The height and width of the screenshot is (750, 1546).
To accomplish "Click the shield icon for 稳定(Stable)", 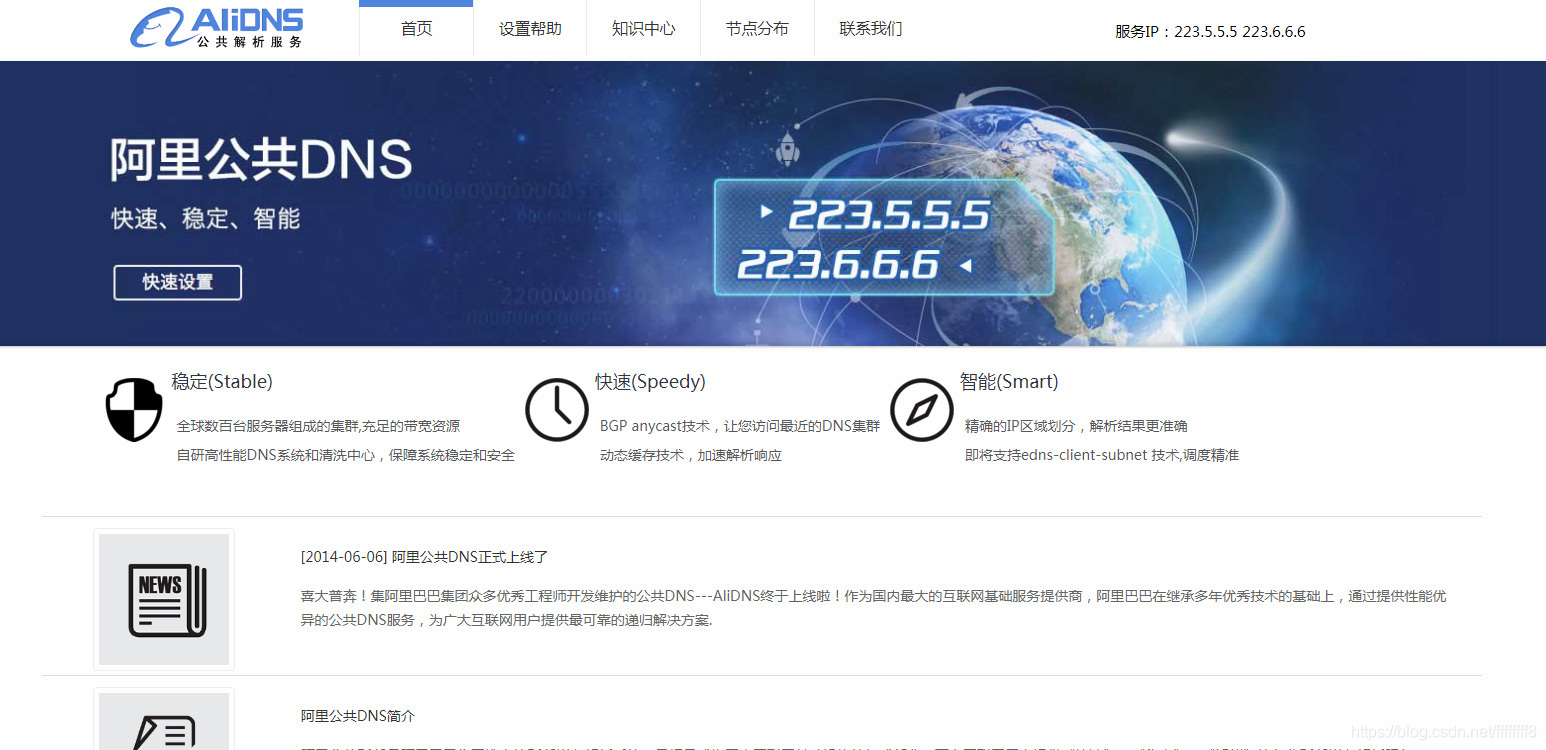I will point(134,410).
